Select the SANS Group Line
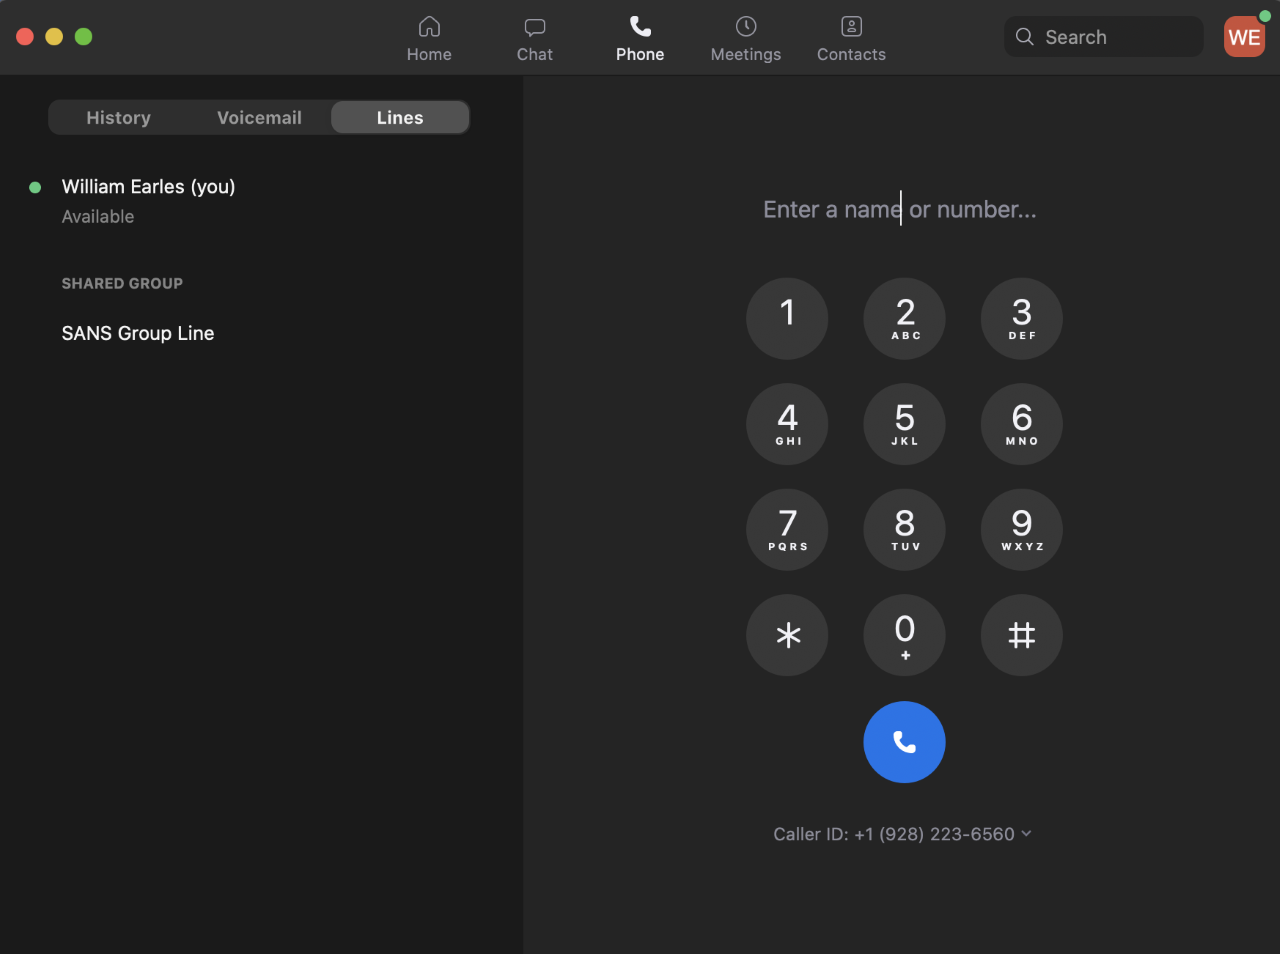This screenshot has height=954, width=1280. 138,333
